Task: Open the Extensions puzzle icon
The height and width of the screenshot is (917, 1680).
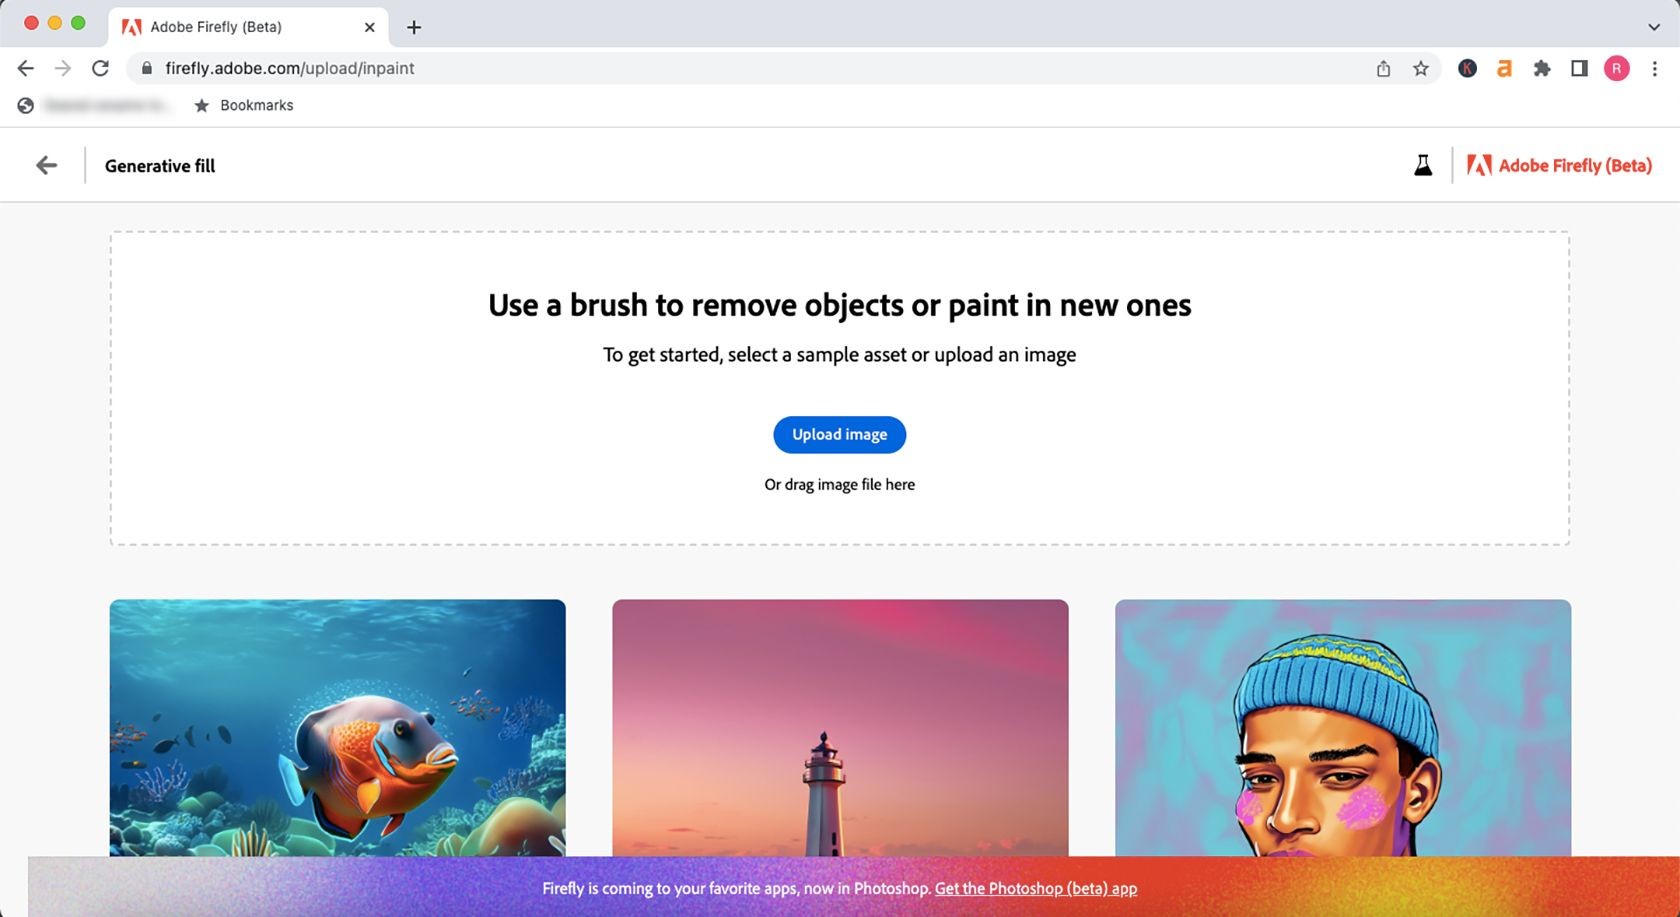Action: [x=1542, y=68]
